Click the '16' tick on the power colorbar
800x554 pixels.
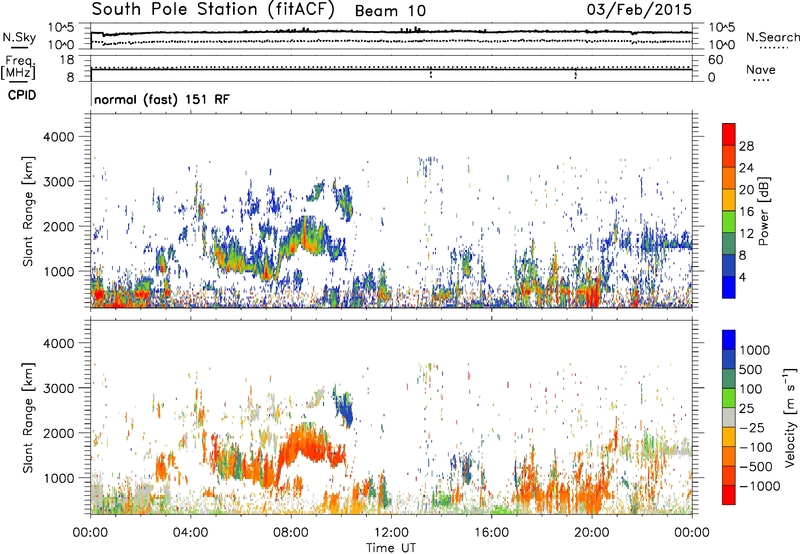click(746, 212)
